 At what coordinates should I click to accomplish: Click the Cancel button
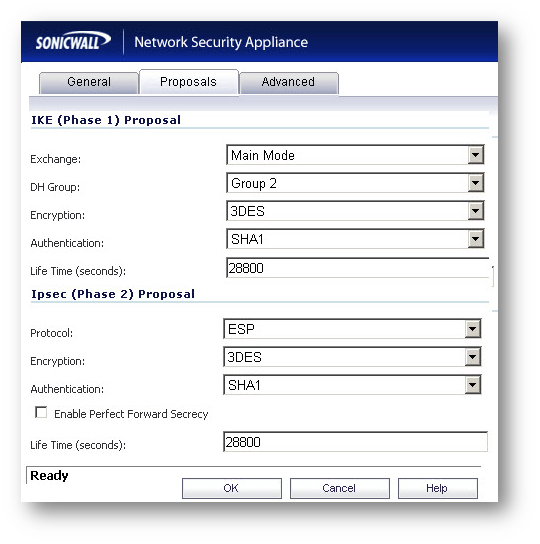click(339, 488)
